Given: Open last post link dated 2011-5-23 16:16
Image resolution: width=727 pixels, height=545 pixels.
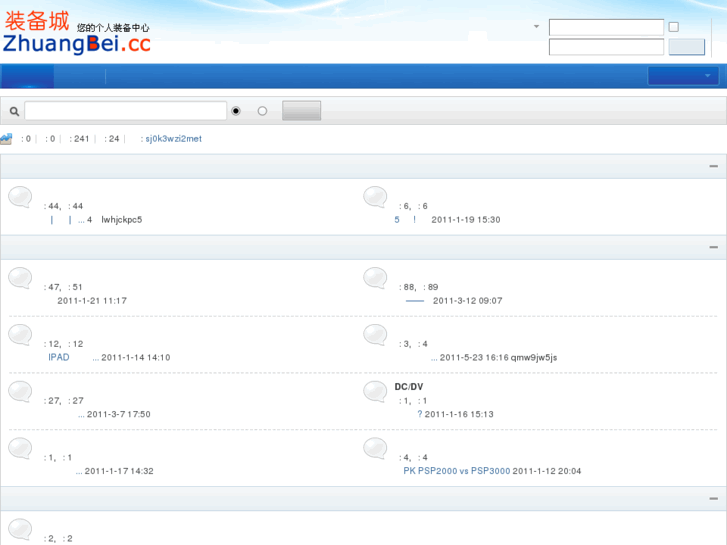Looking at the screenshot, I should click(434, 357).
